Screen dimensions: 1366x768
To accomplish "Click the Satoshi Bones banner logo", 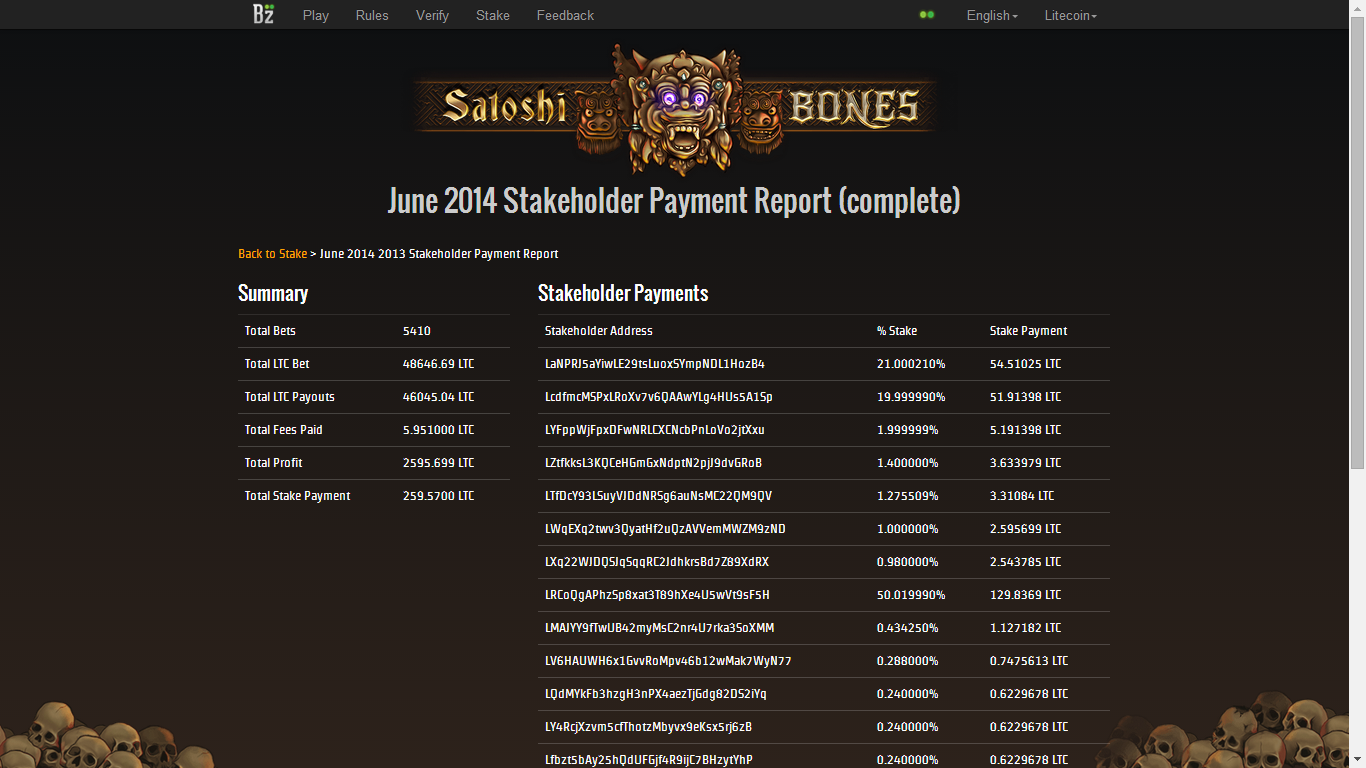I will pos(675,108).
